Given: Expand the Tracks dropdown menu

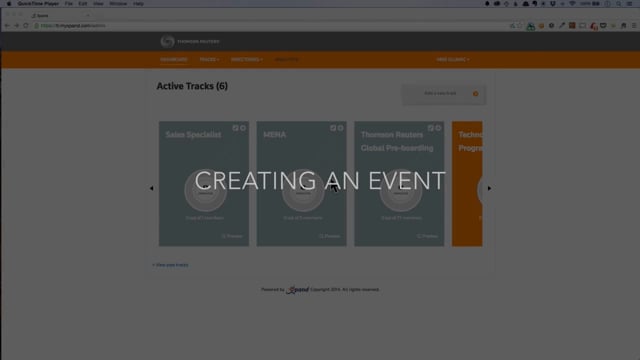Looking at the screenshot, I should (x=209, y=60).
